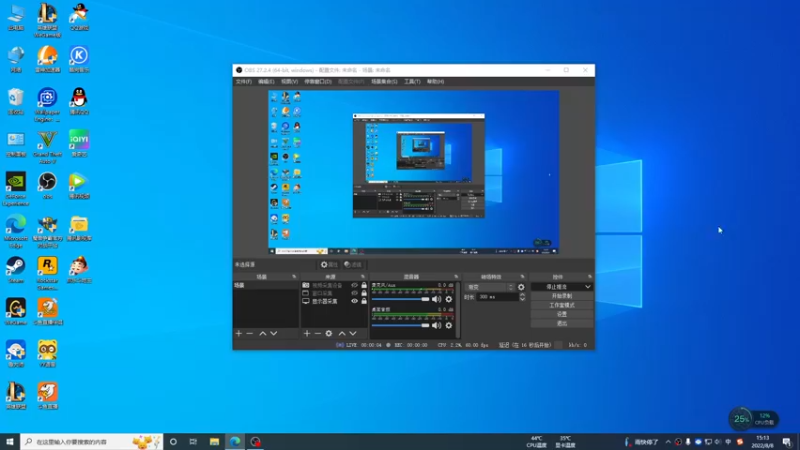
Task: Toggle lock on the display capture source
Action: point(364,301)
